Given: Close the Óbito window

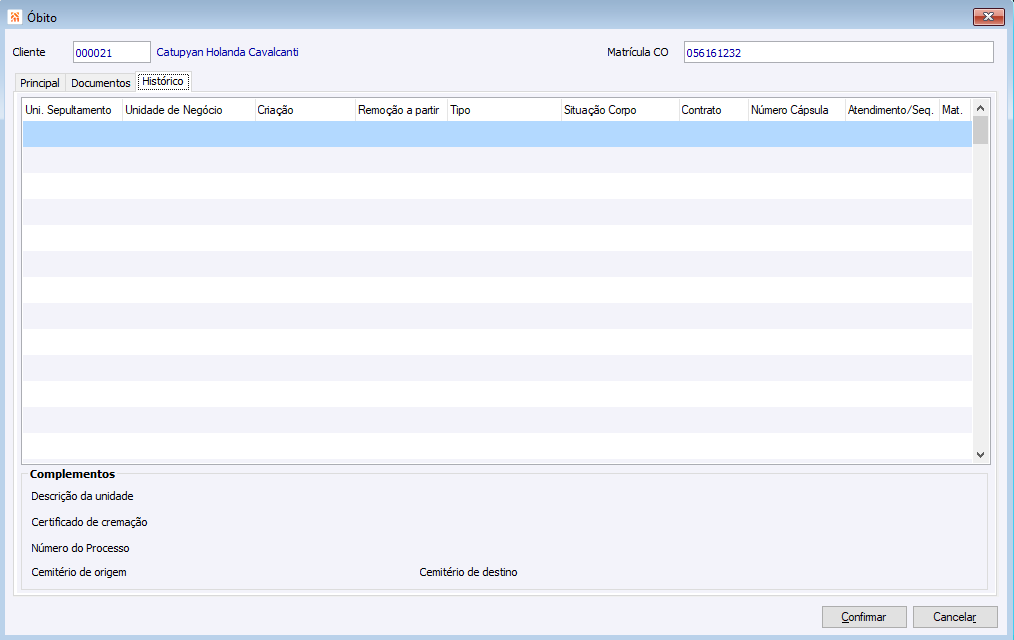Looking at the screenshot, I should (x=988, y=17).
